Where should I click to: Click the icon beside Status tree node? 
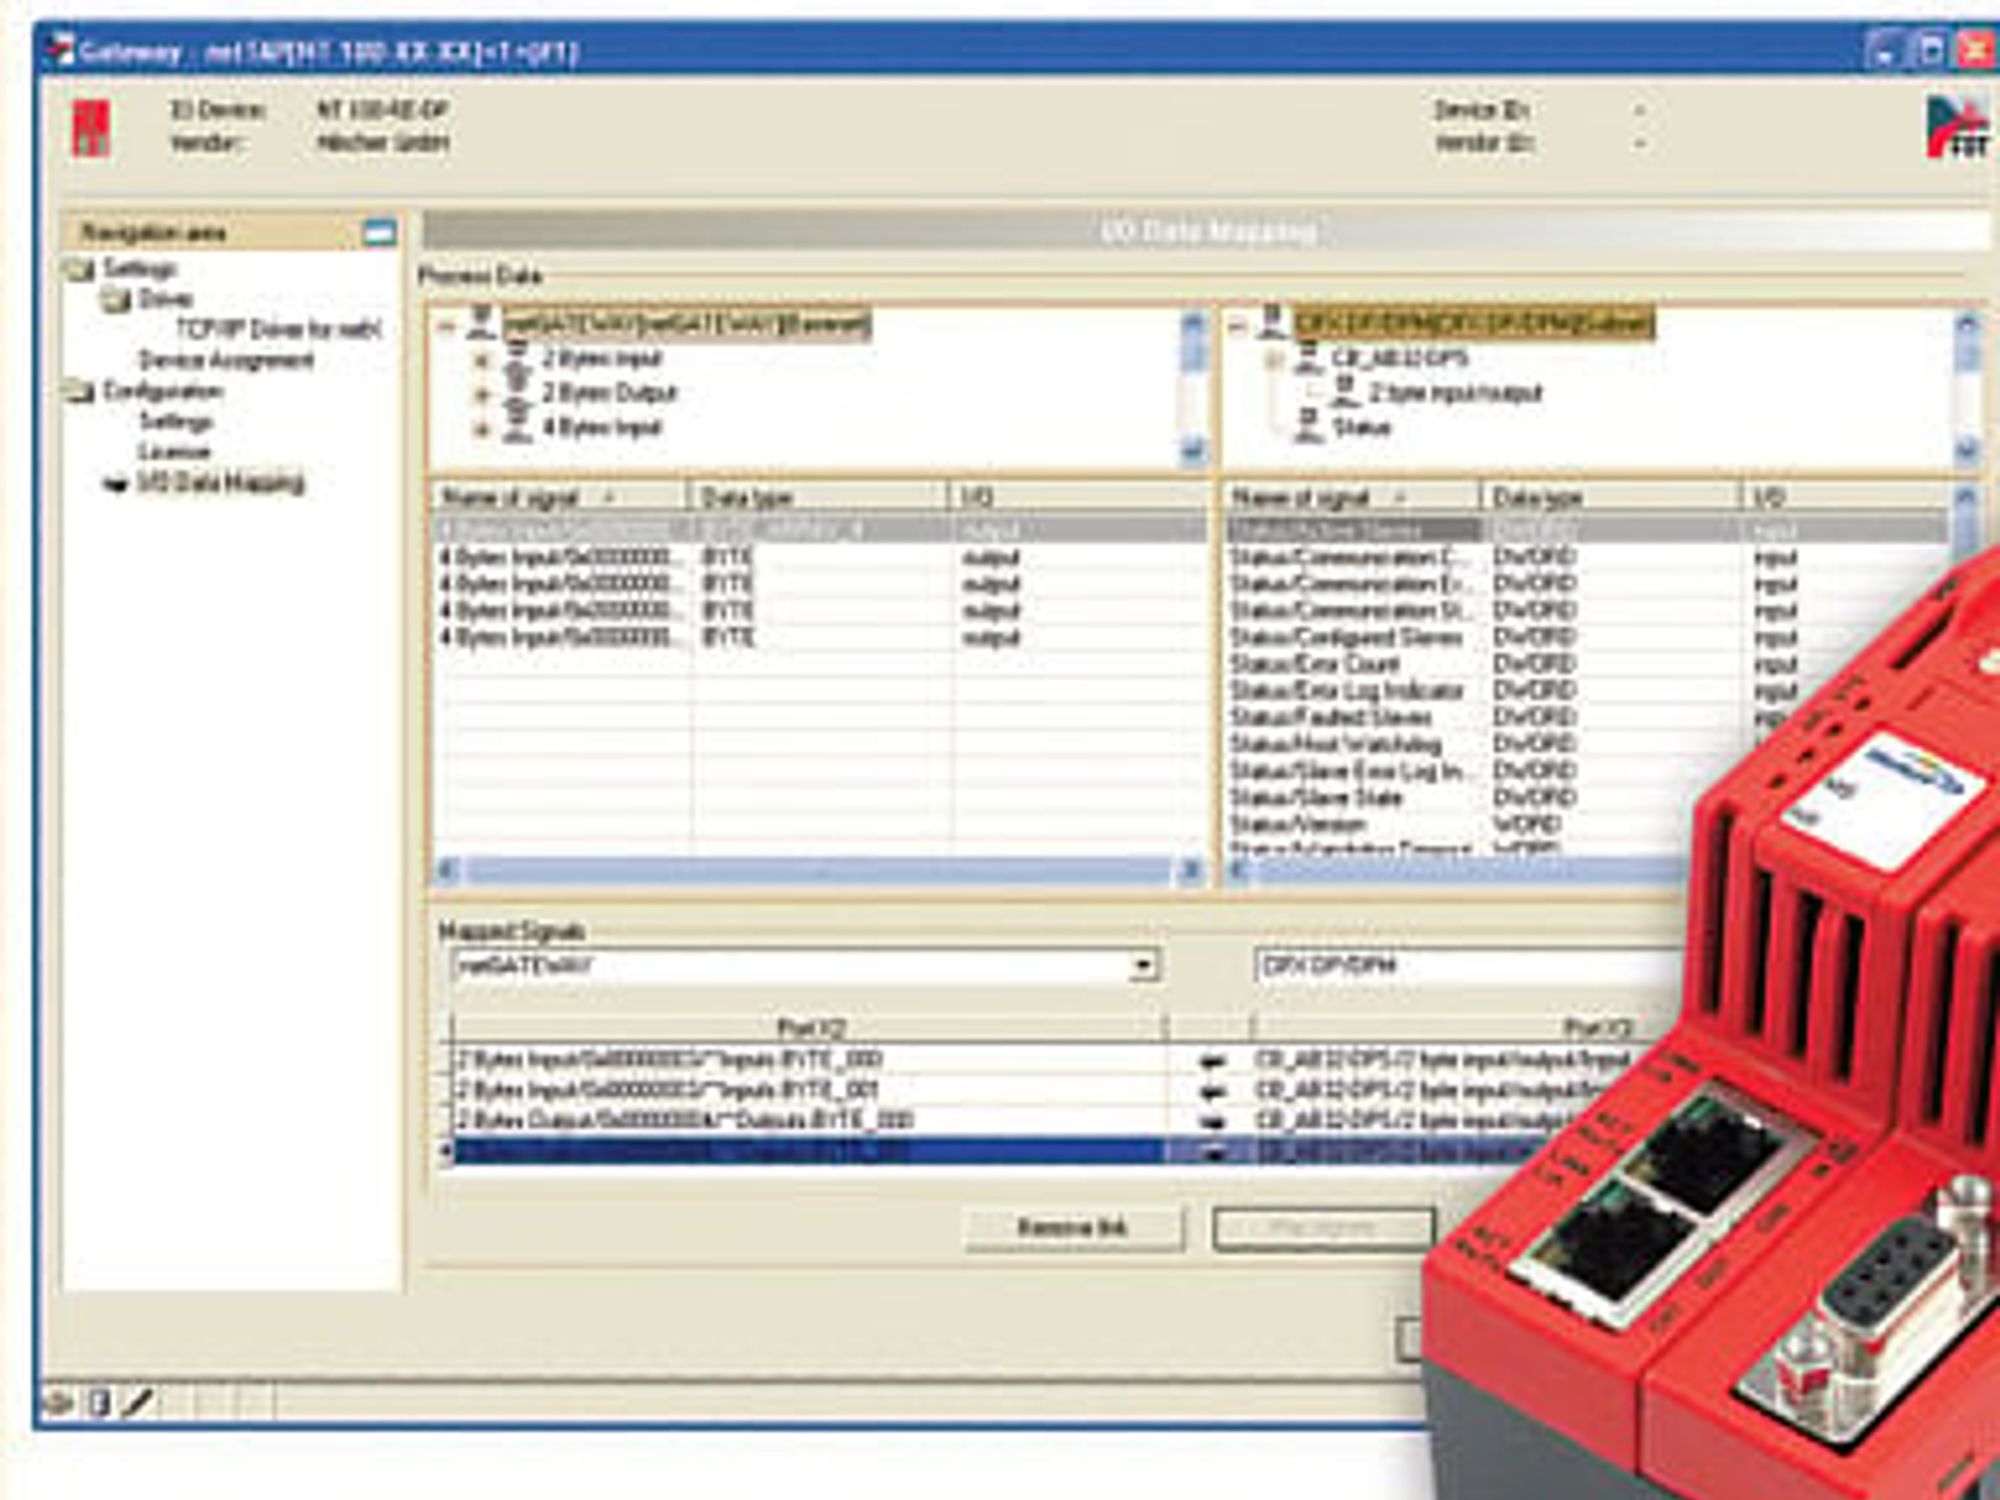coord(1308,427)
